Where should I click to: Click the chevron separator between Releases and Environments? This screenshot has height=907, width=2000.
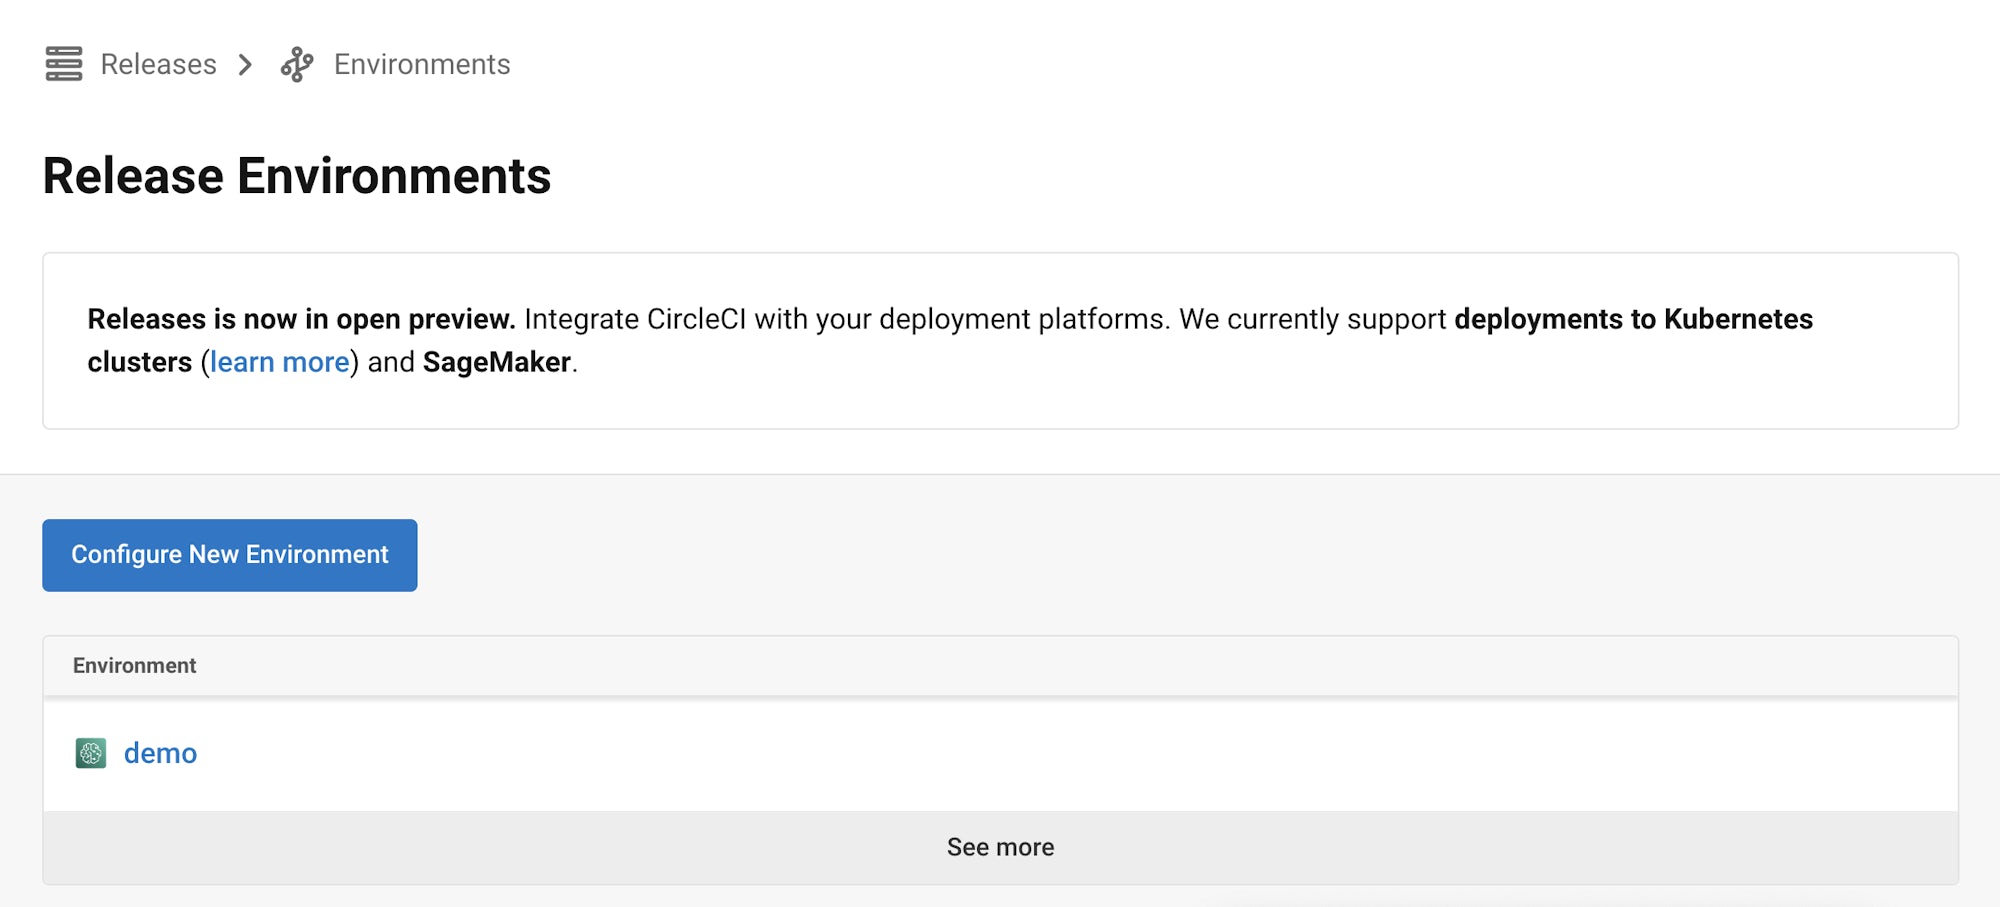click(243, 64)
